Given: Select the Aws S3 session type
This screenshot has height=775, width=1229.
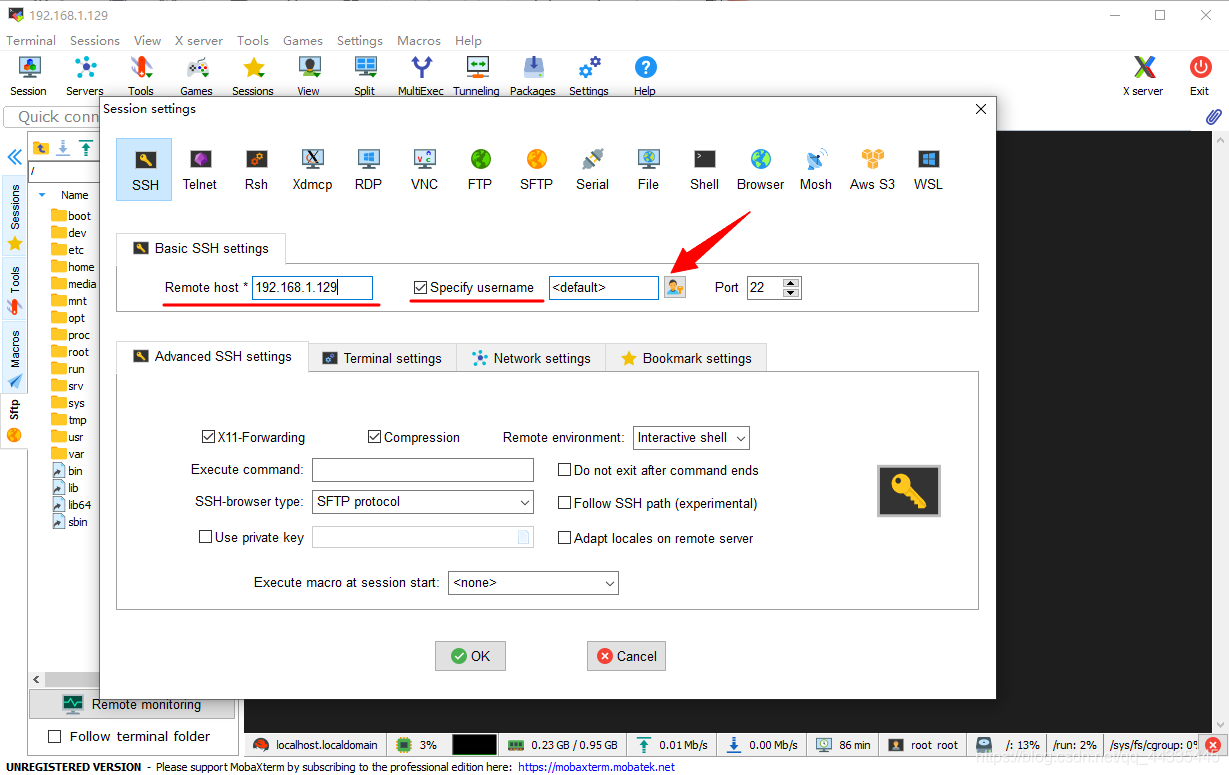Looking at the screenshot, I should pos(872,169).
